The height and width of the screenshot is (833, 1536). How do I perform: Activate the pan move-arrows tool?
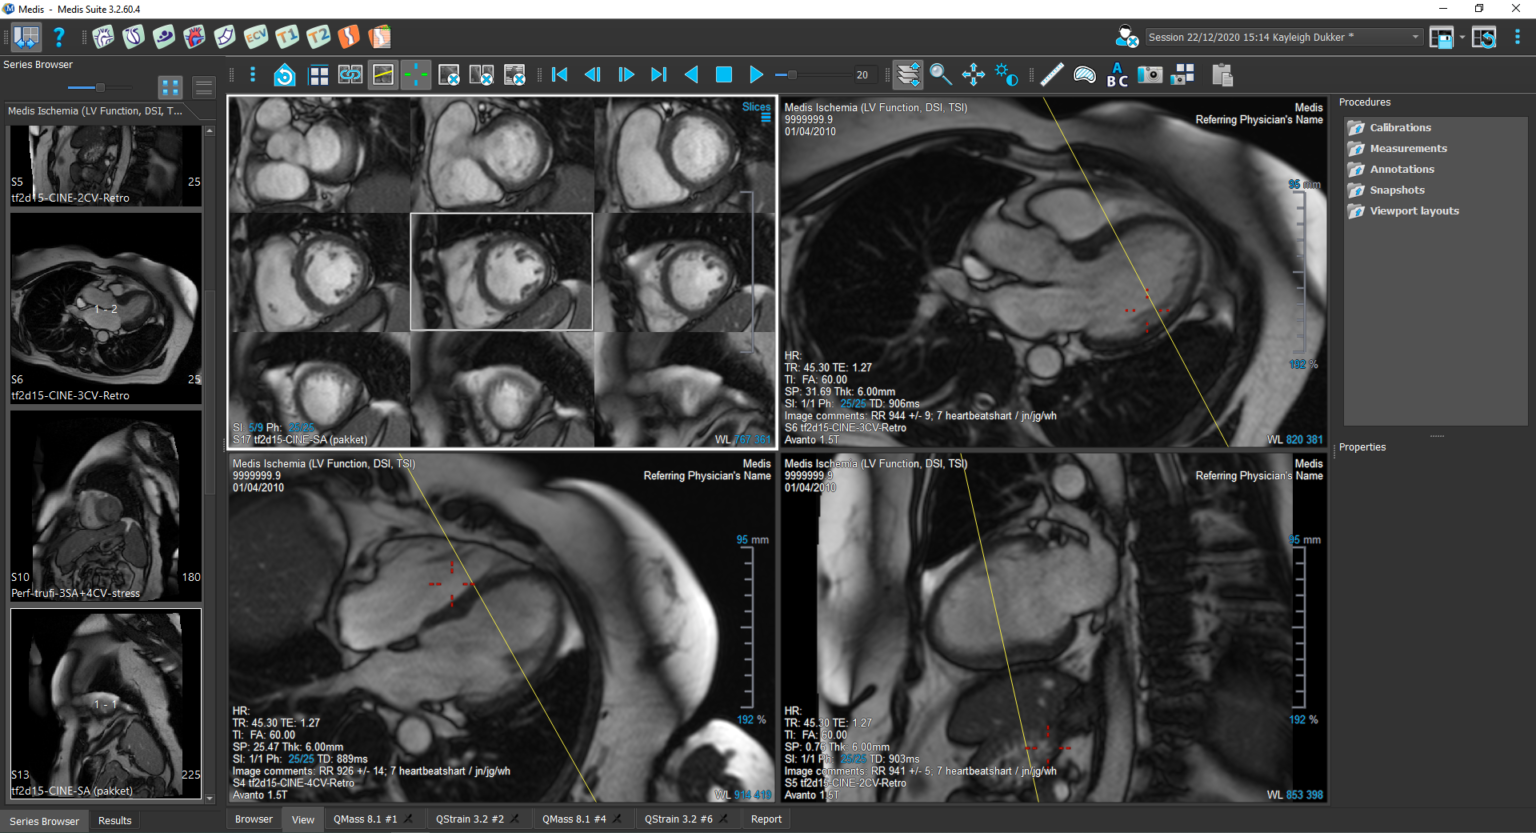click(x=973, y=75)
